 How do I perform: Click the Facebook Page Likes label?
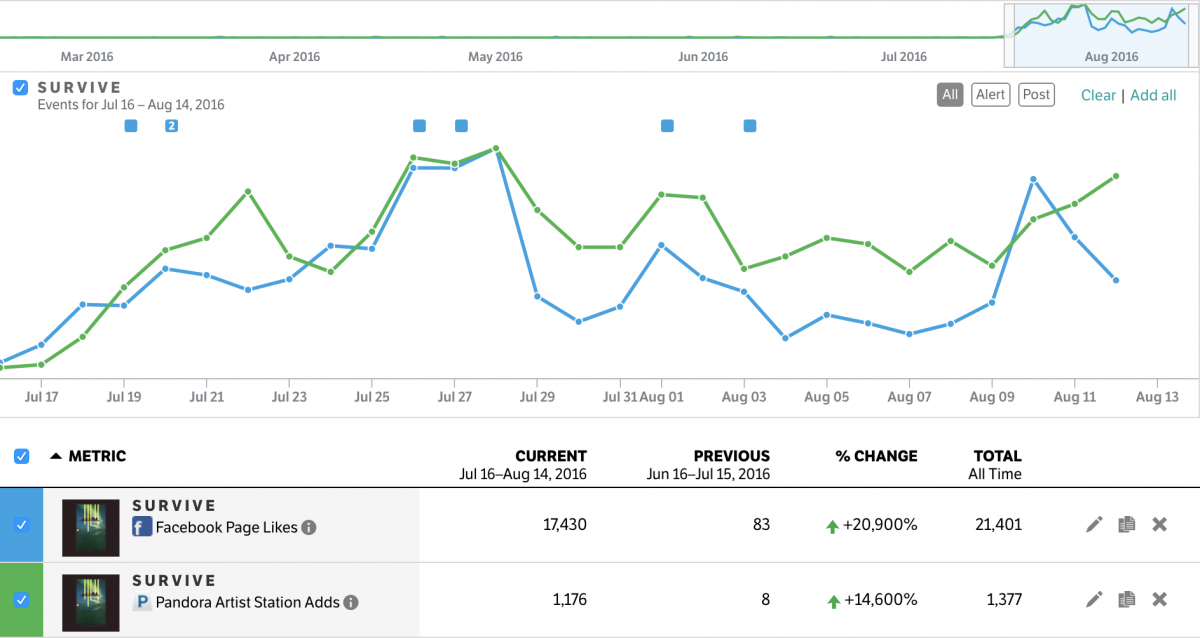226,527
